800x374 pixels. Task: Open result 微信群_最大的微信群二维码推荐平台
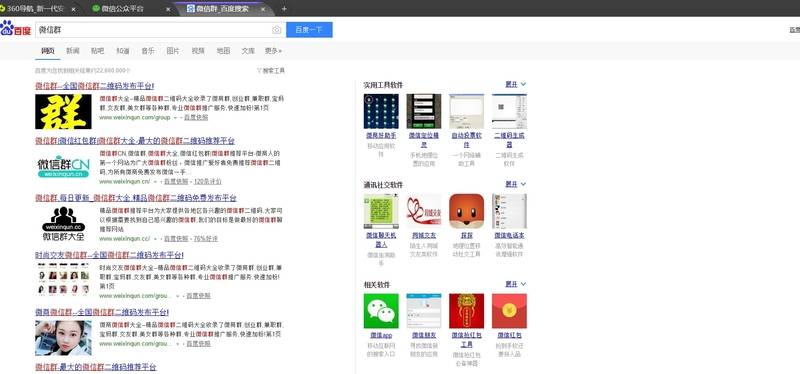(x=95, y=367)
